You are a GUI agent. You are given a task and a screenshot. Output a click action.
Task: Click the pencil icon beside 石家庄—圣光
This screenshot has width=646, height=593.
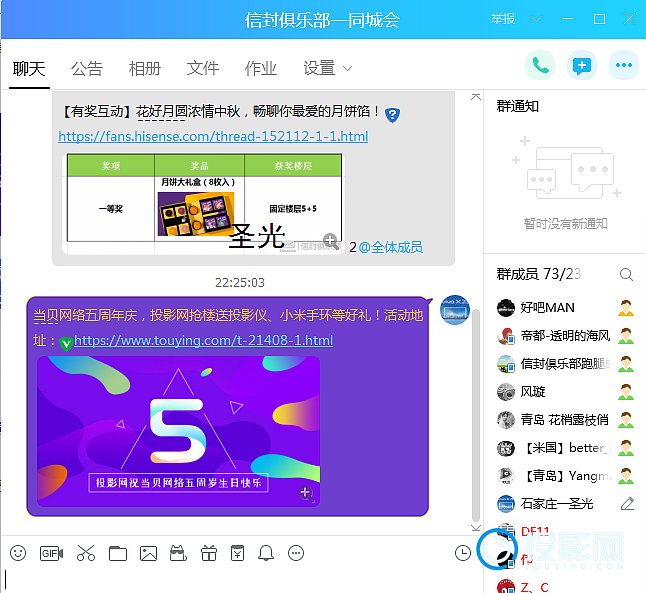click(x=627, y=504)
